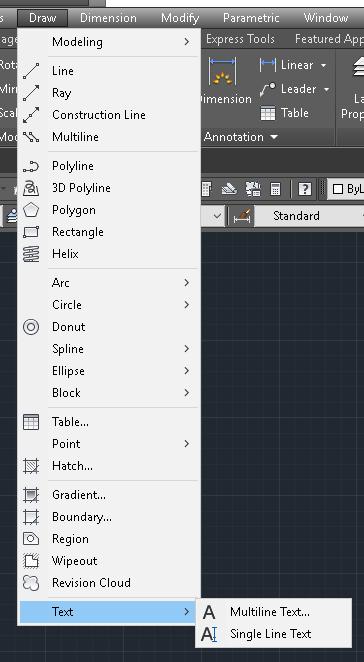Insert a Table from the Annotation ribbon
This screenshot has height=662, width=364.
[285, 113]
